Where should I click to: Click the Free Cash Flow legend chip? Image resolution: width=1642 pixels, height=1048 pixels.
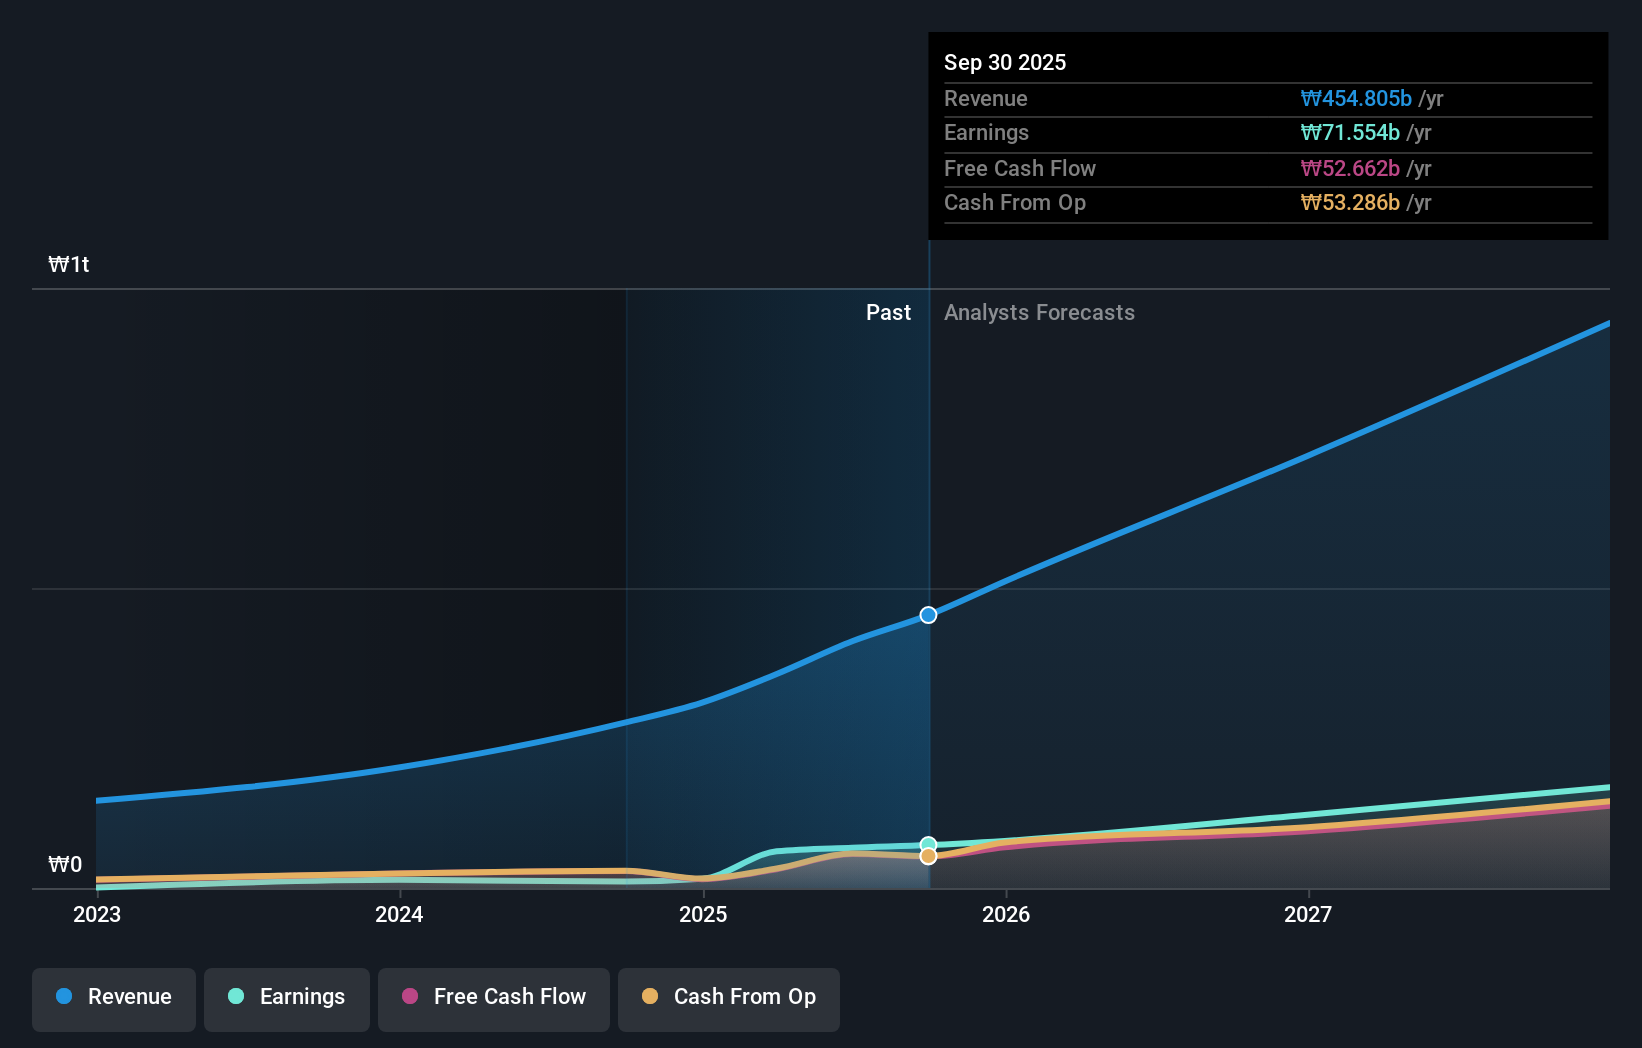(493, 997)
